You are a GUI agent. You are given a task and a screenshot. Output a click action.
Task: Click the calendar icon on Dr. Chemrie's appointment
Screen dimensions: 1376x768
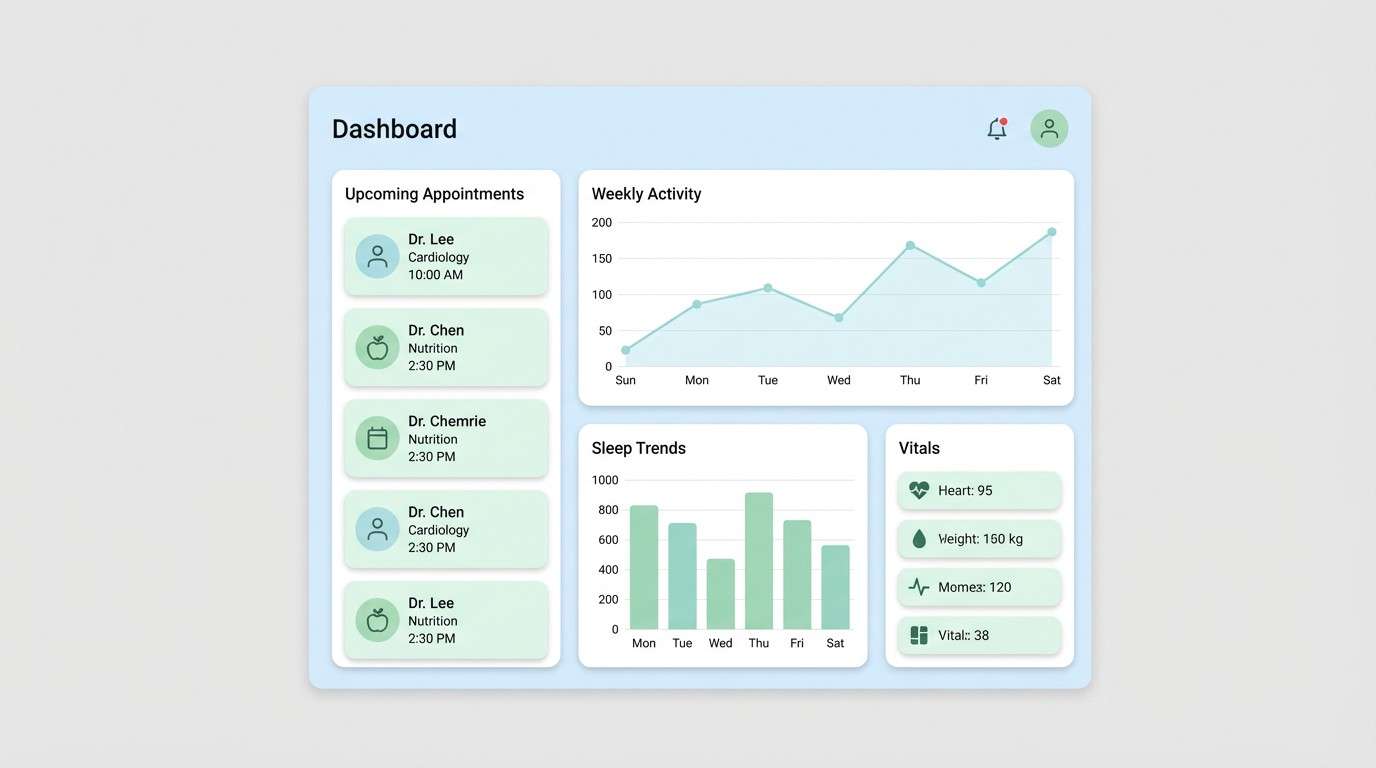pyautogui.click(x=376, y=438)
